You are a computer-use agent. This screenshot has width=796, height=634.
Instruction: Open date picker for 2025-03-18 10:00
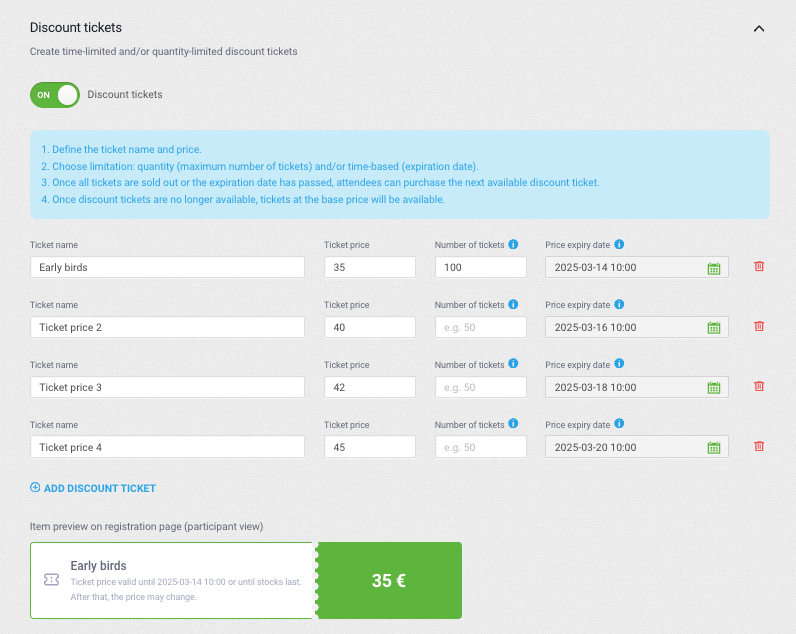(714, 388)
